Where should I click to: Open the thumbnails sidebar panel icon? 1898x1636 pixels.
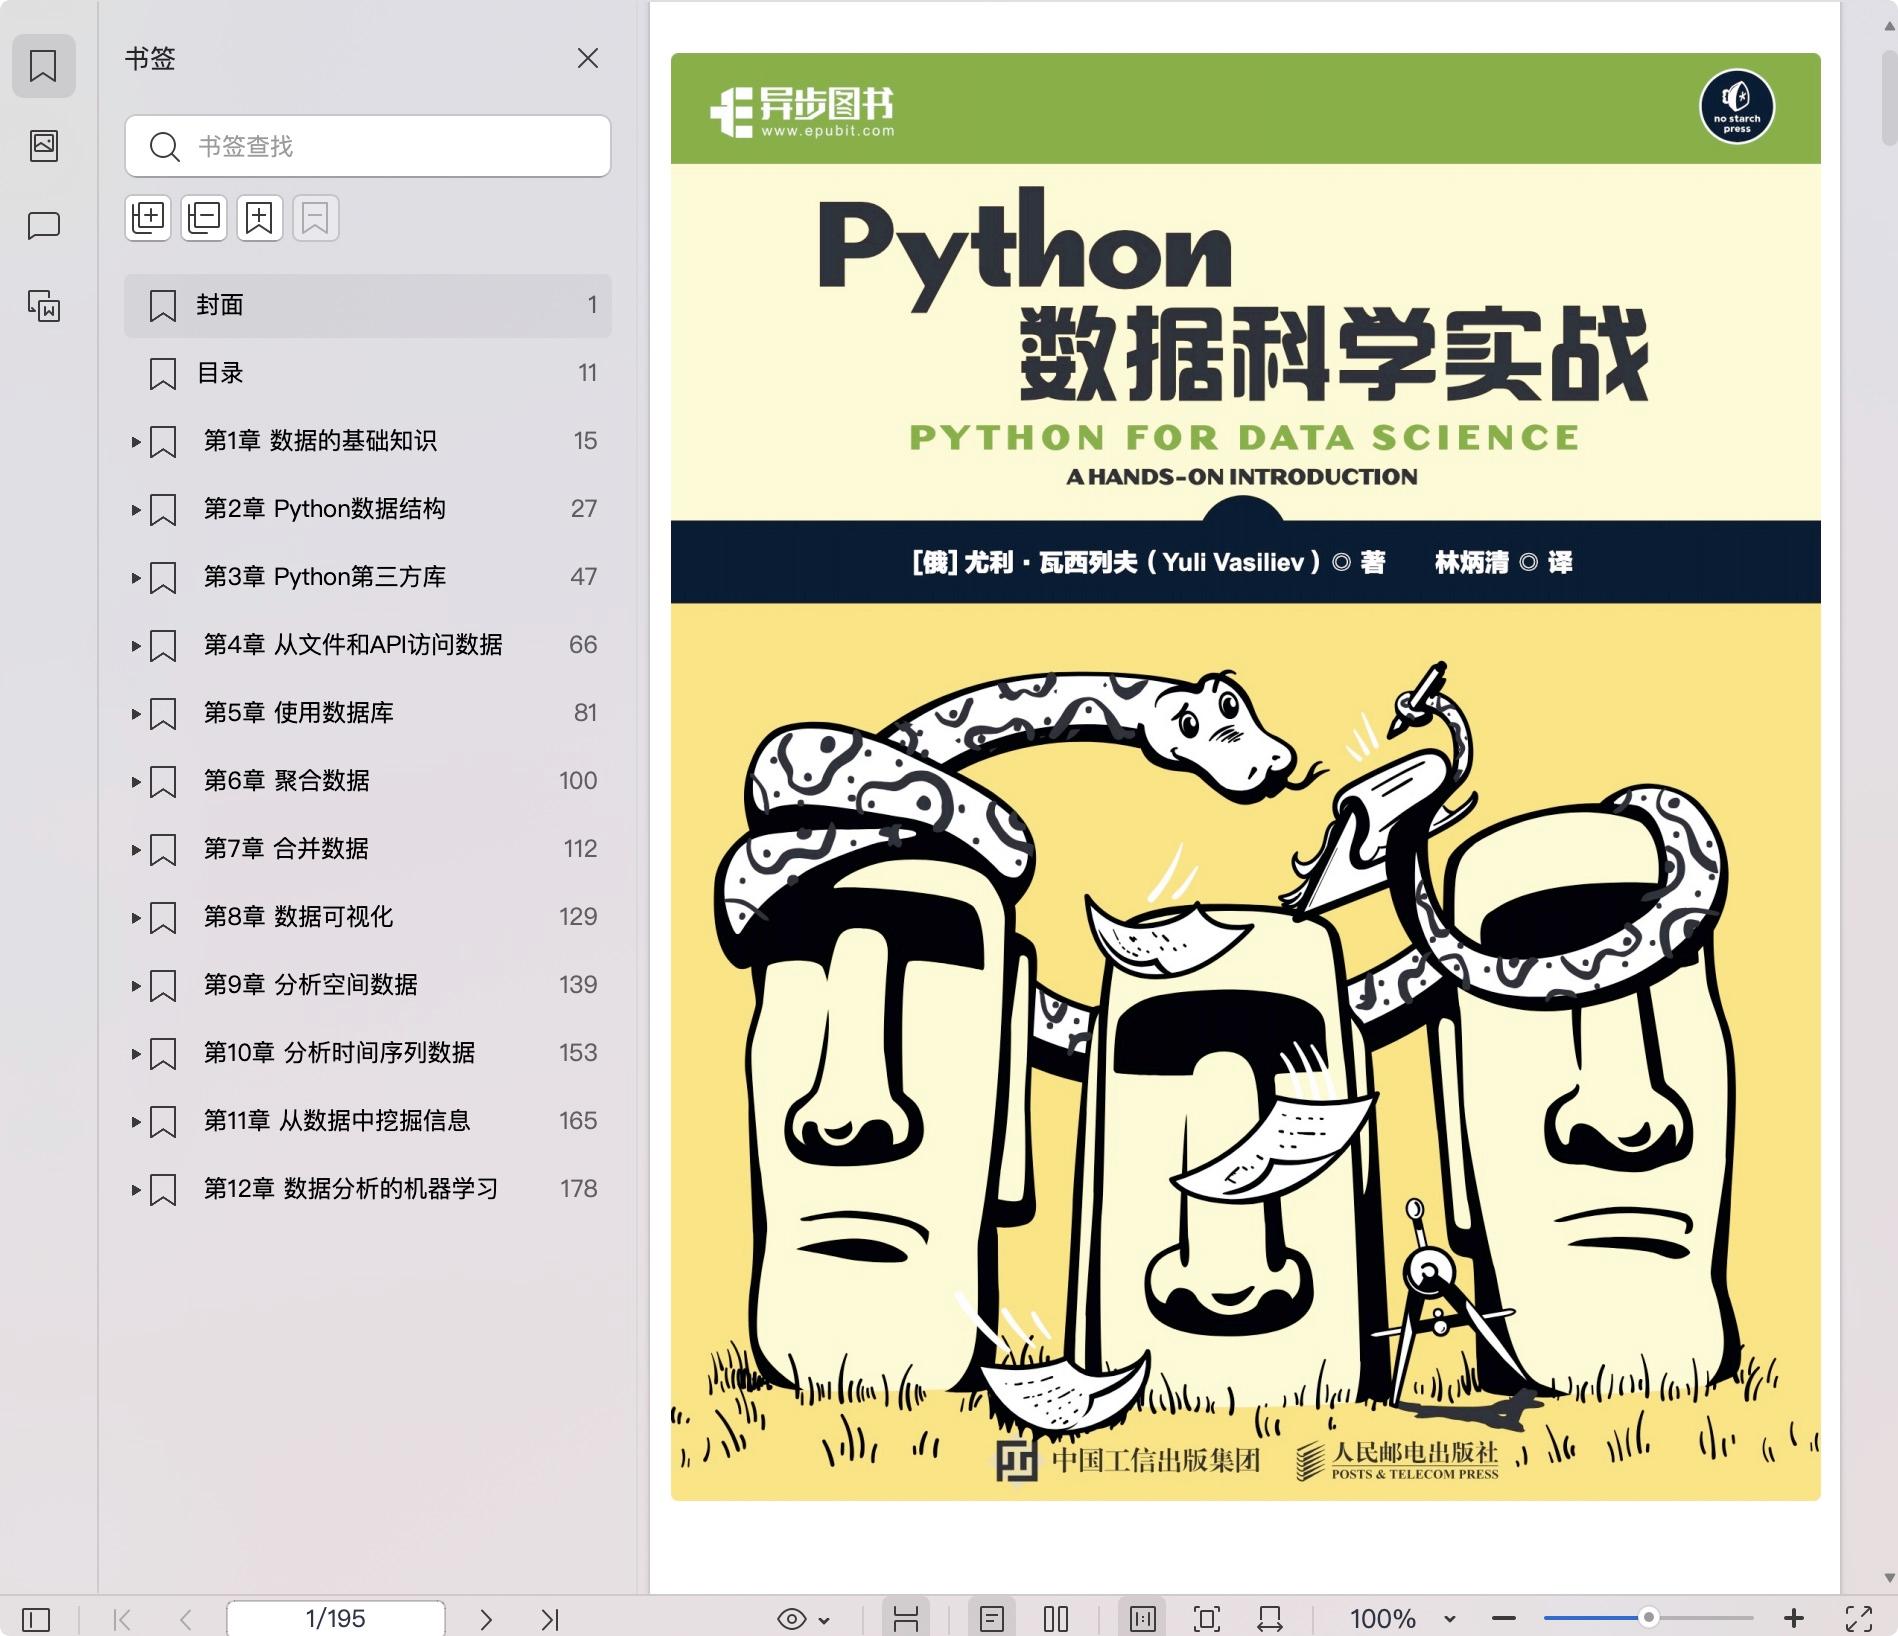pos(43,146)
